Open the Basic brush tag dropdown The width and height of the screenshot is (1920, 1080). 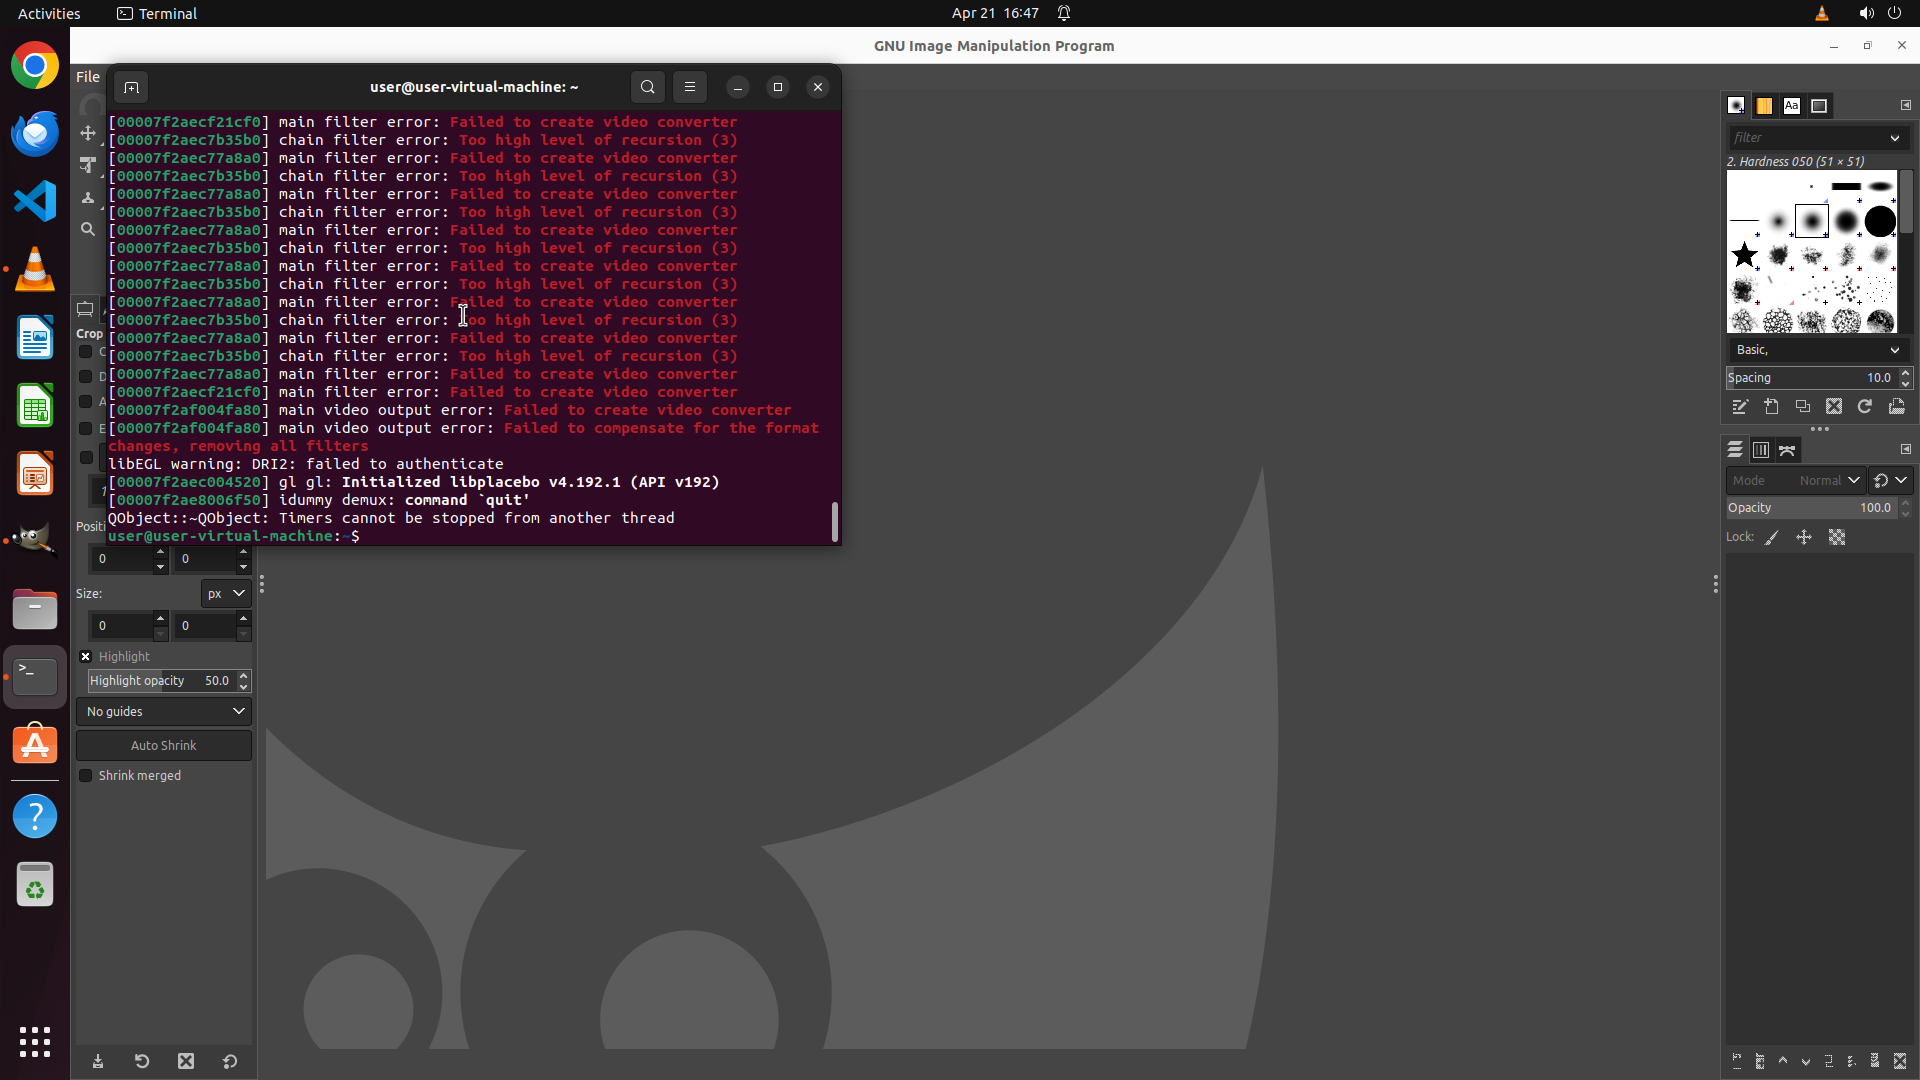(1817, 350)
